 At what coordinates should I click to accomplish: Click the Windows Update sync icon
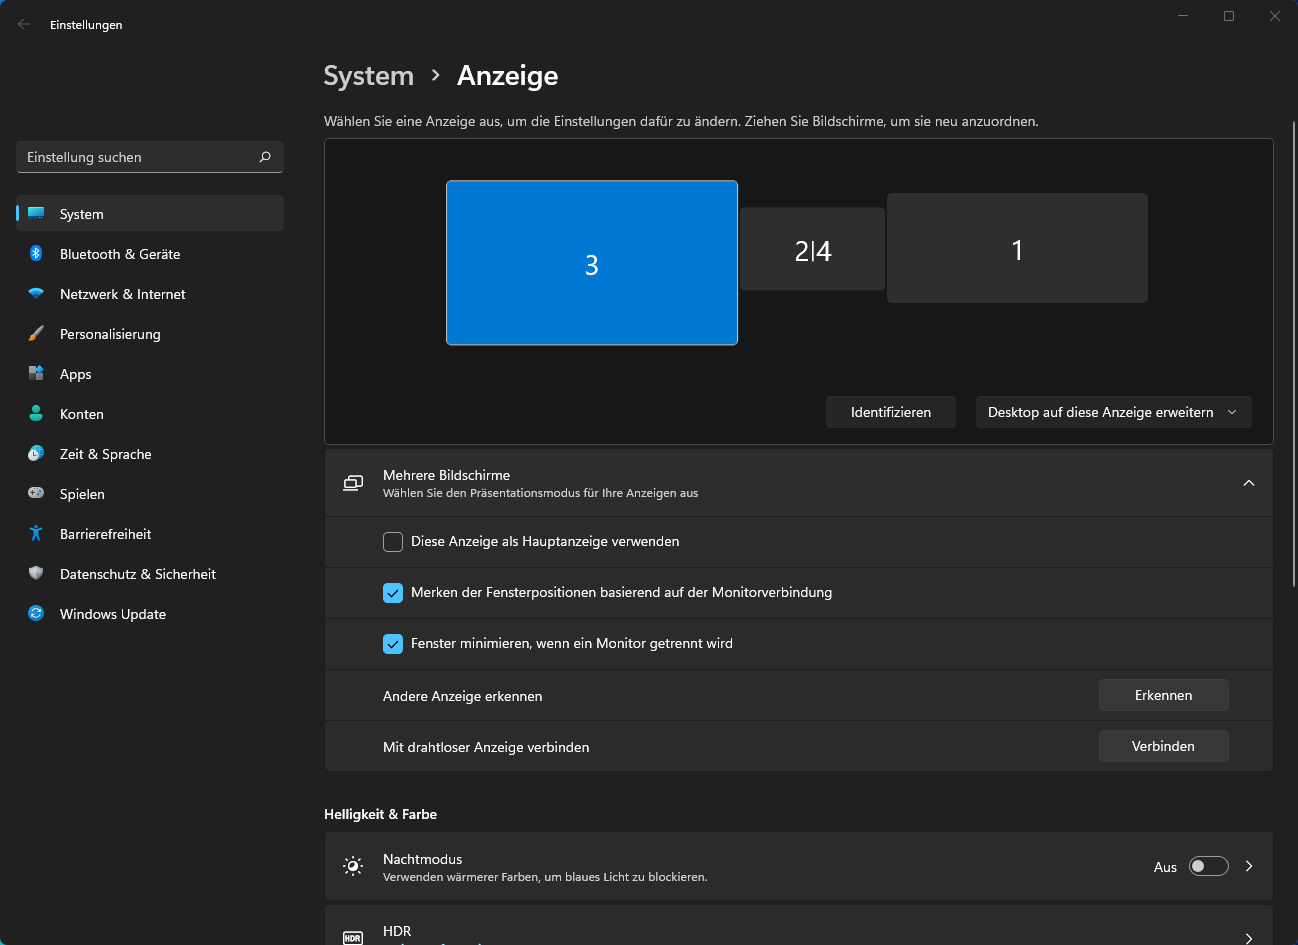36,613
